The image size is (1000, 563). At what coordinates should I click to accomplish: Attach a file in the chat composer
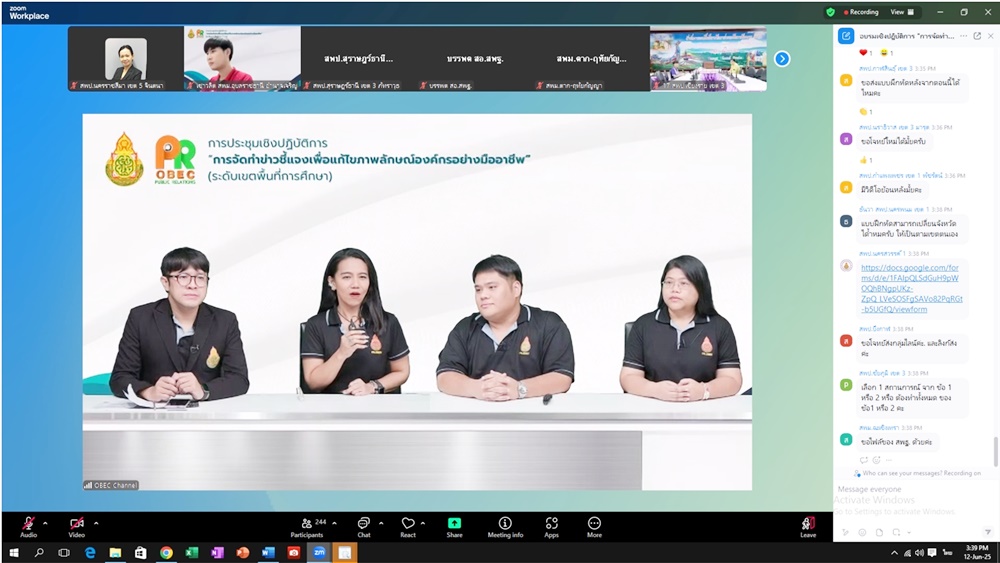[879, 532]
